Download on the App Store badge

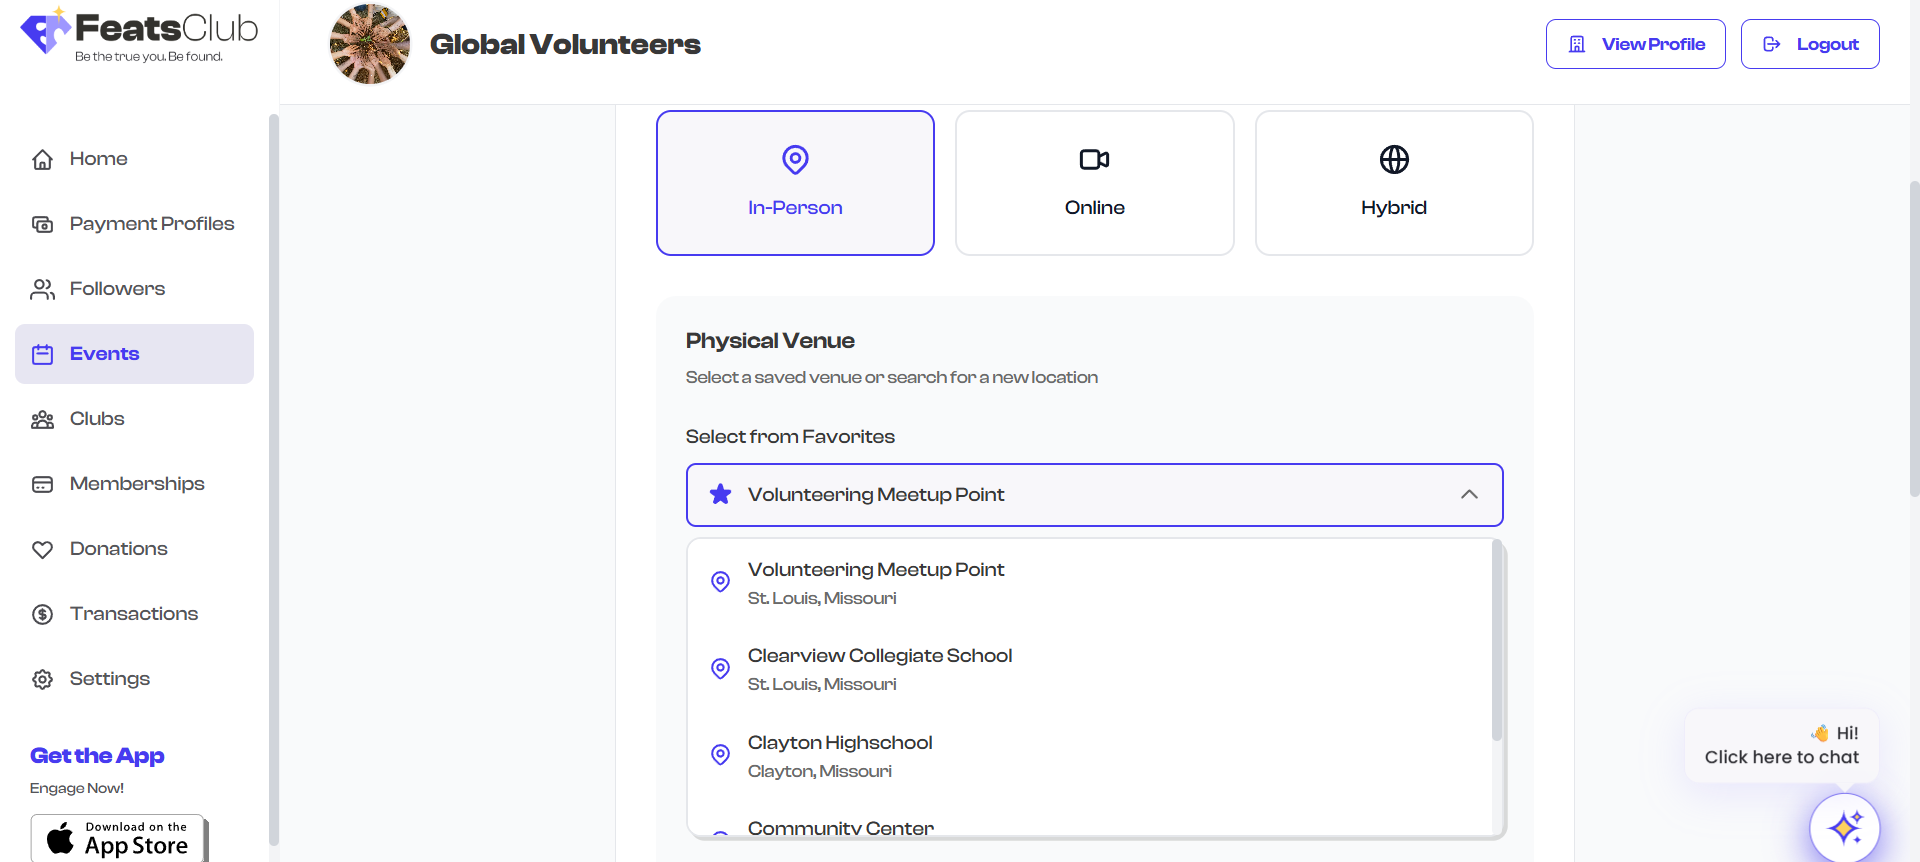(x=119, y=838)
